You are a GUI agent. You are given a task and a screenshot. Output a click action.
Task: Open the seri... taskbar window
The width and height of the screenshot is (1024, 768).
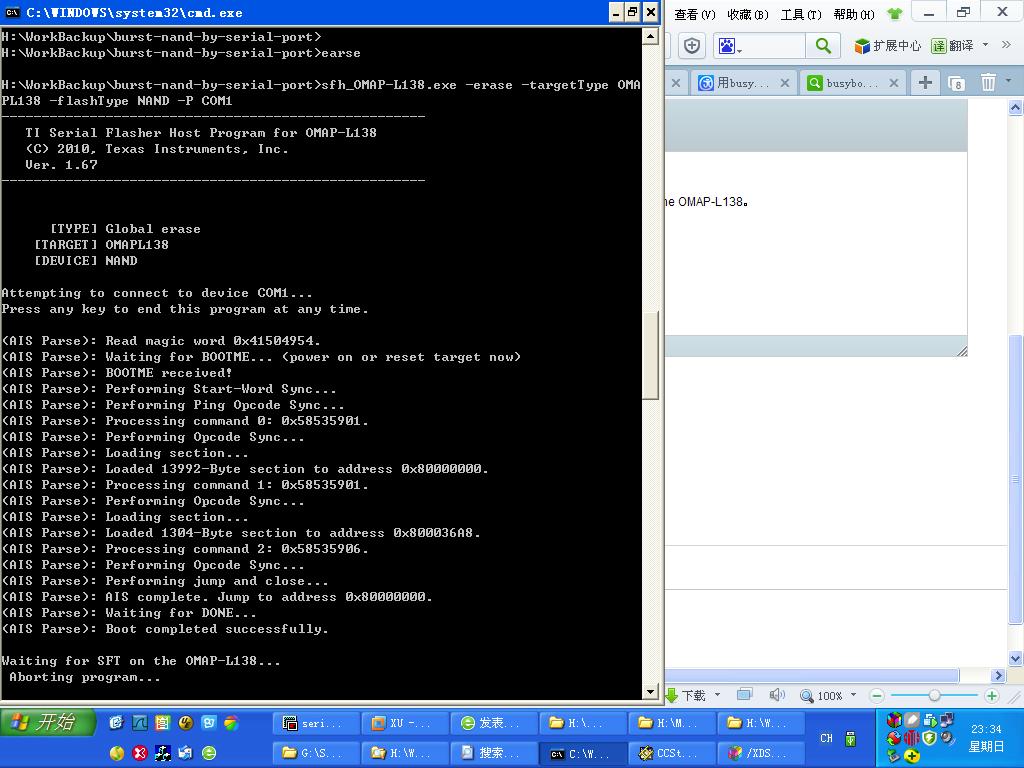tap(316, 723)
